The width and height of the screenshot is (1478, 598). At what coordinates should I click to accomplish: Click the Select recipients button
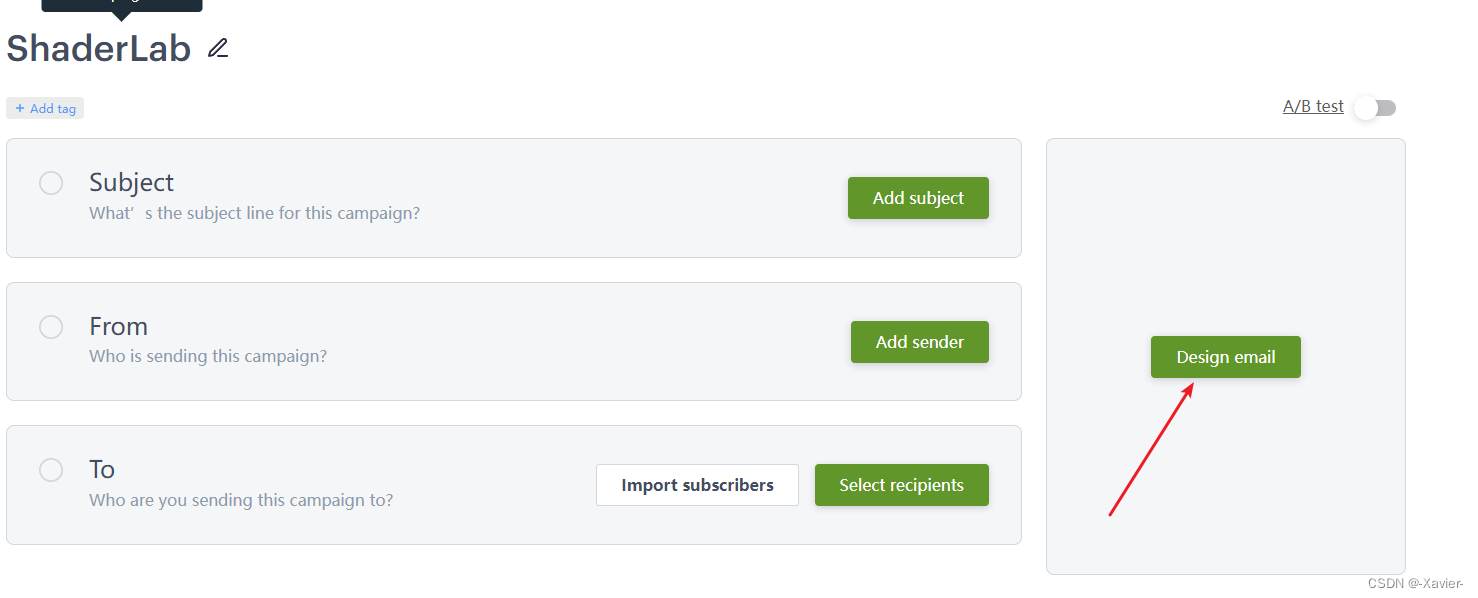tap(901, 485)
